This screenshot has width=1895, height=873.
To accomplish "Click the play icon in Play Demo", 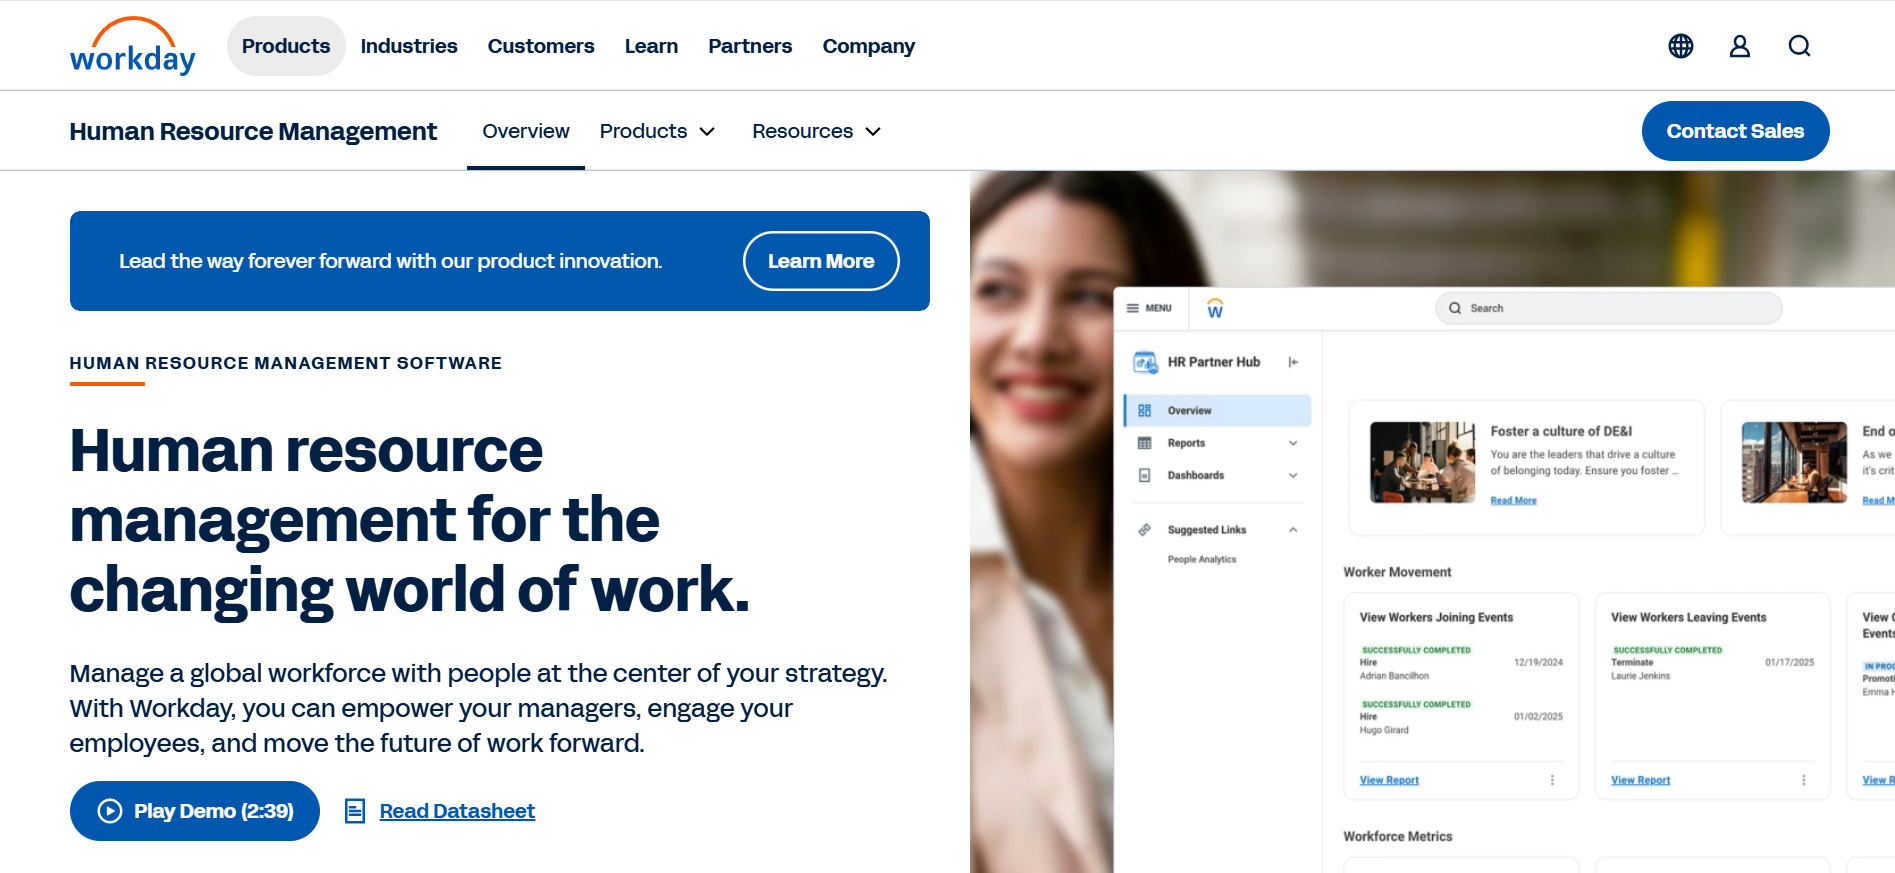I will point(110,811).
